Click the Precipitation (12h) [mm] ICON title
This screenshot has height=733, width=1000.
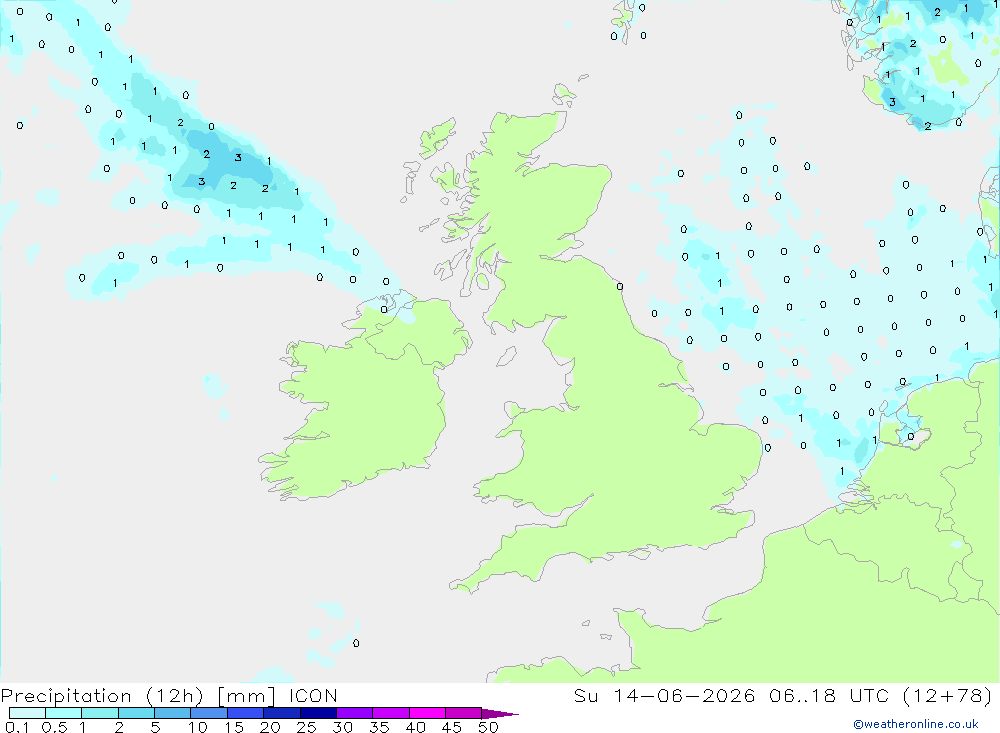point(169,696)
